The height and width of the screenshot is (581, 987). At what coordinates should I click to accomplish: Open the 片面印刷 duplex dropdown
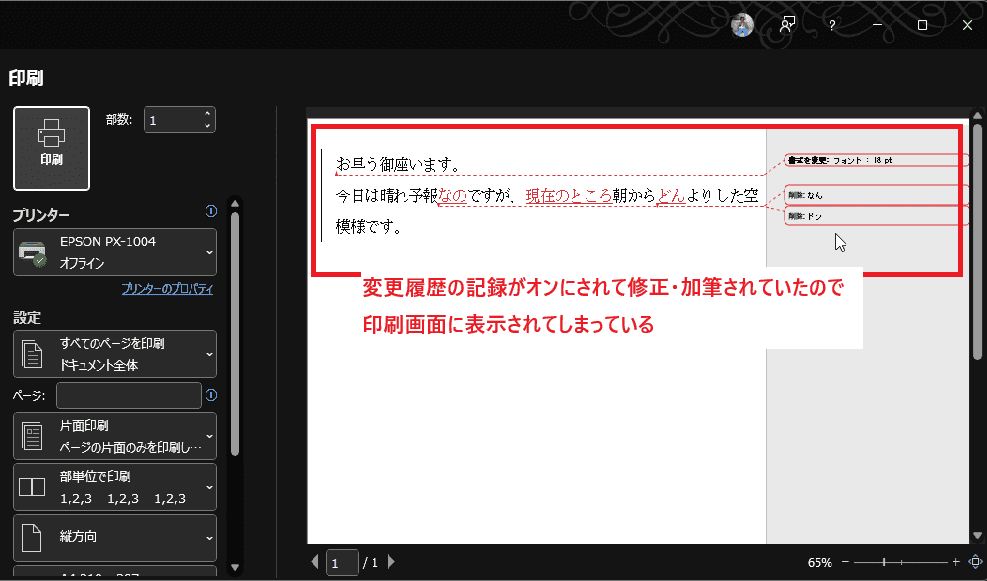[x=115, y=436]
